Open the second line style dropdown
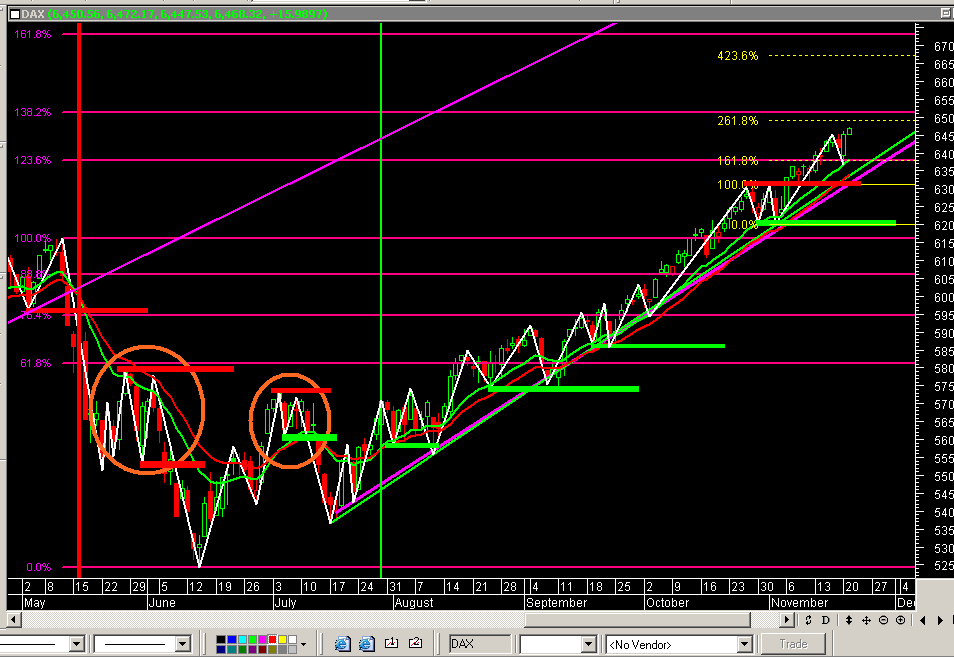954x658 pixels. (140, 644)
